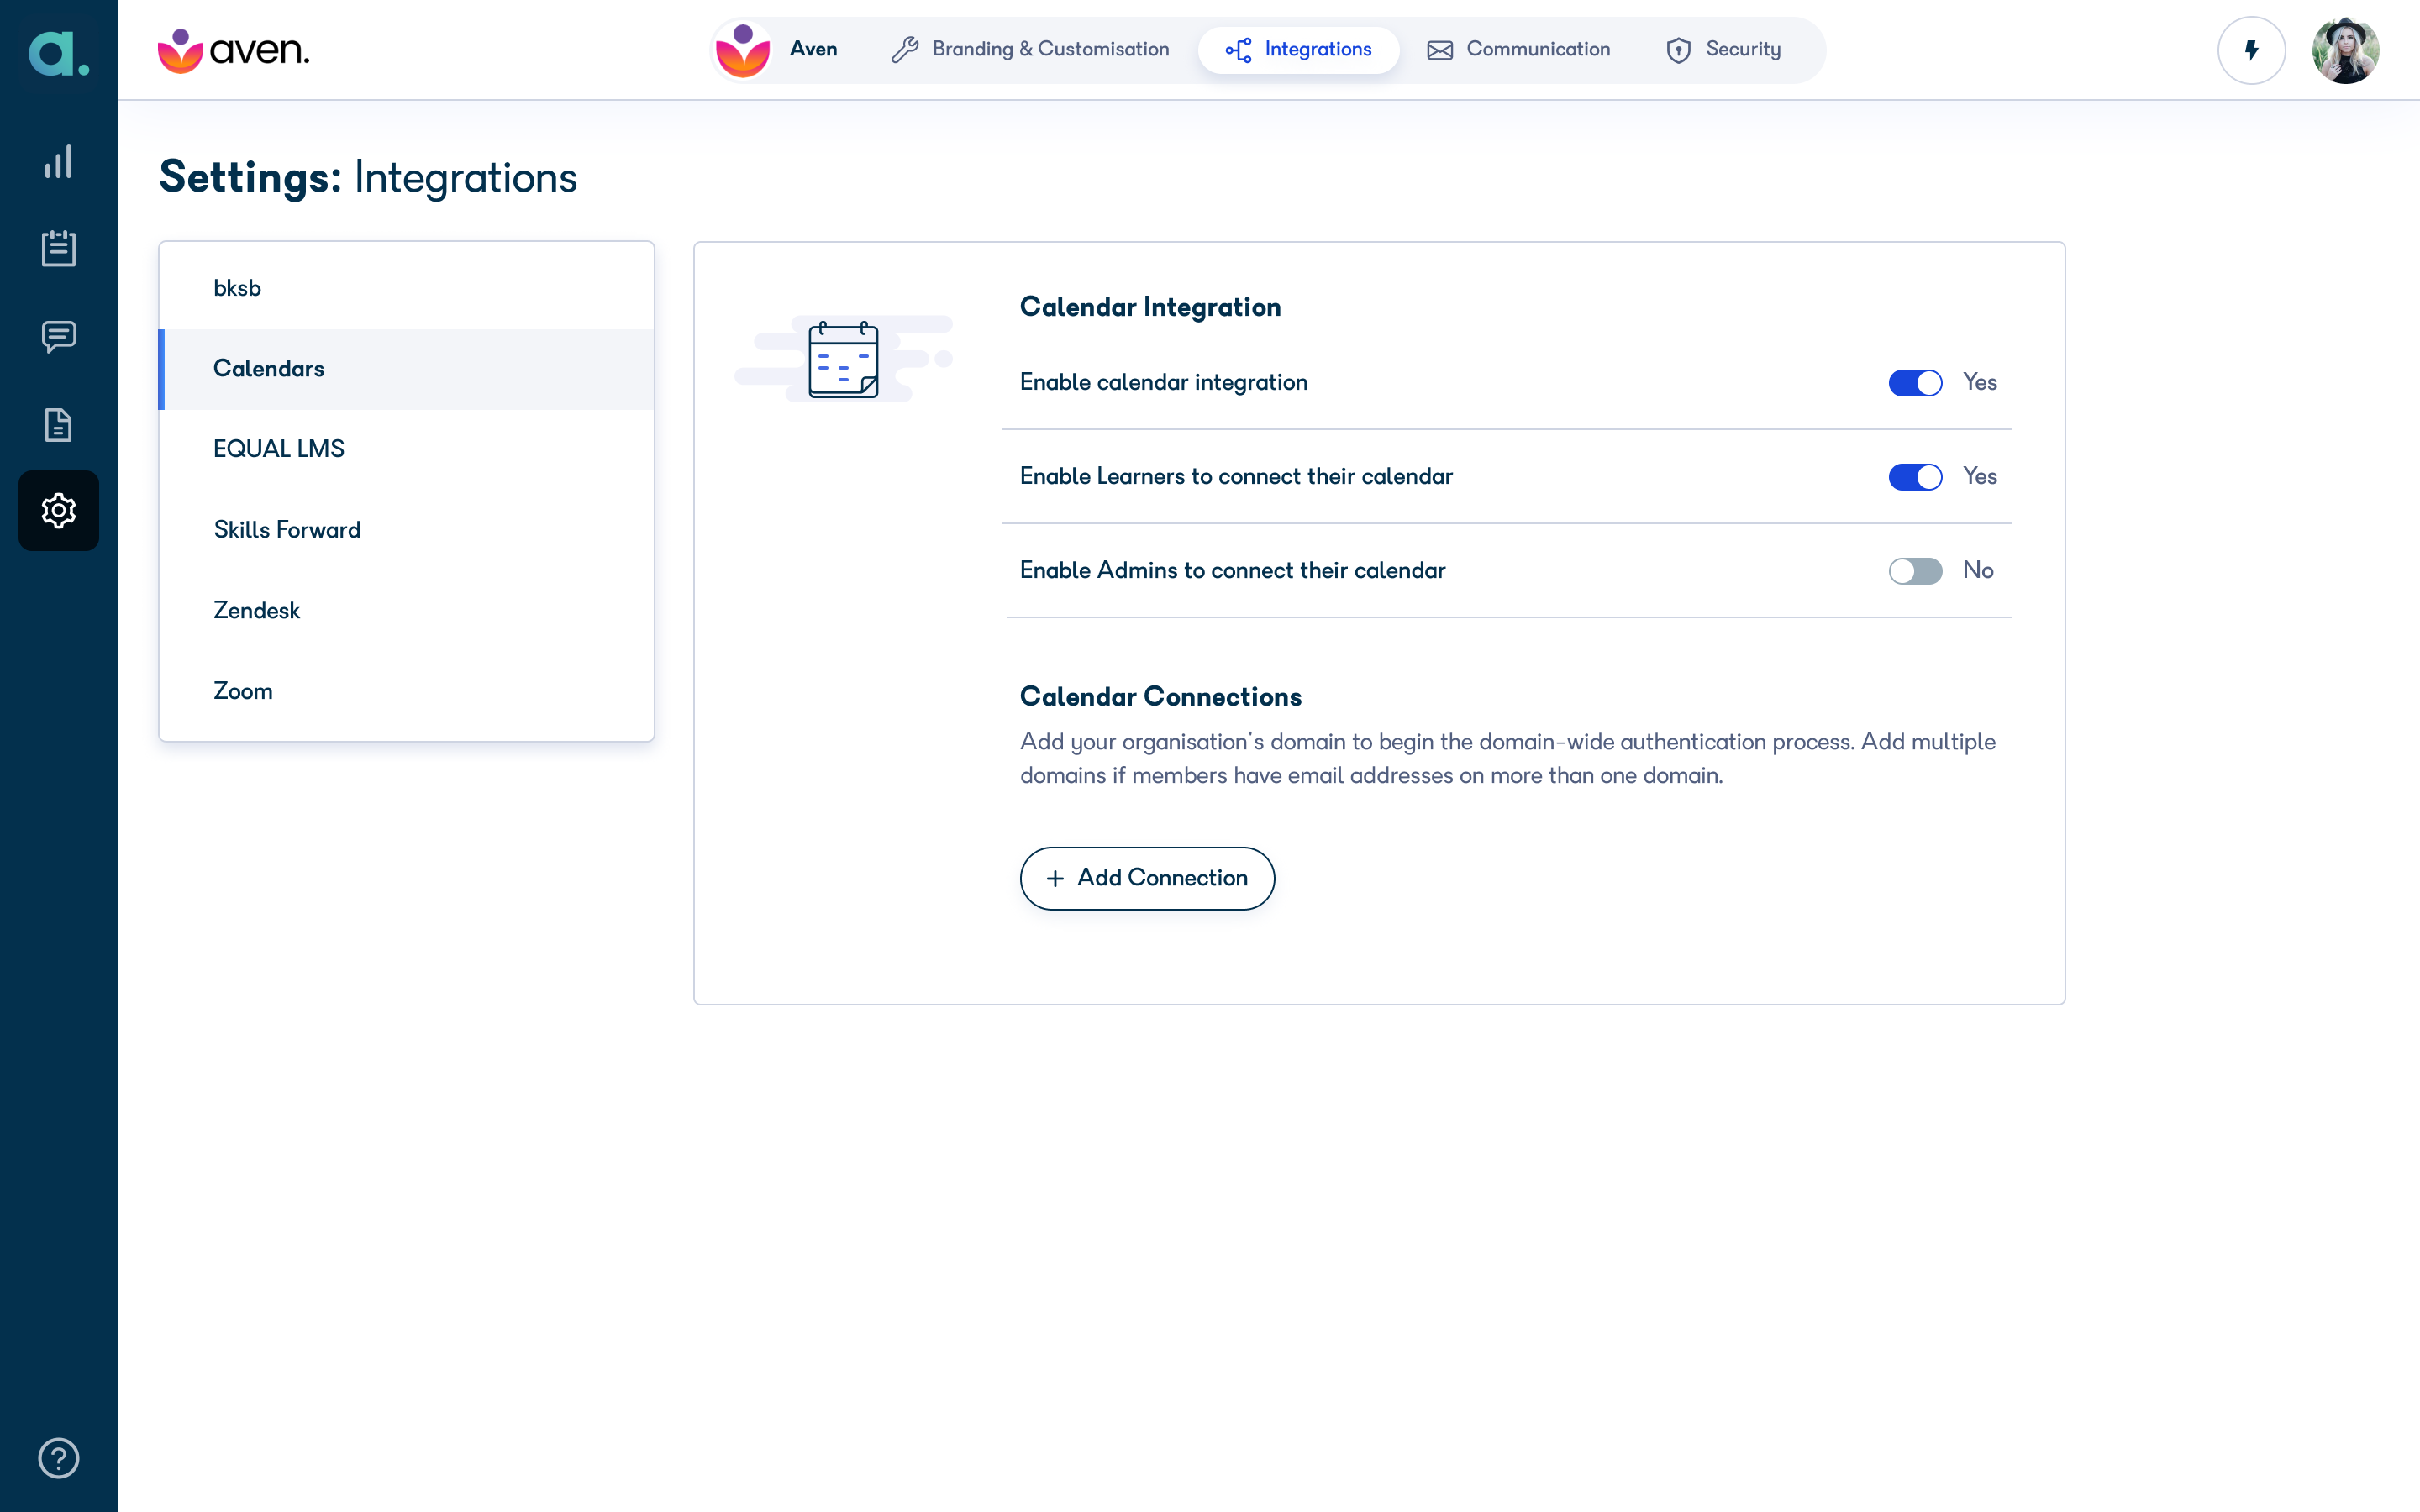
Task: Click the aven logo in header
Action: tap(234, 50)
